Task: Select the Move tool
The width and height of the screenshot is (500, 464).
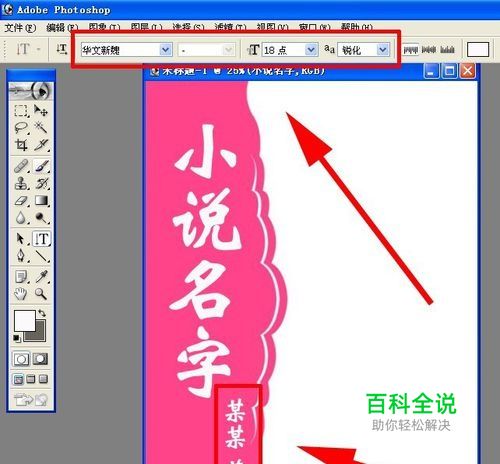Action: coord(41,110)
